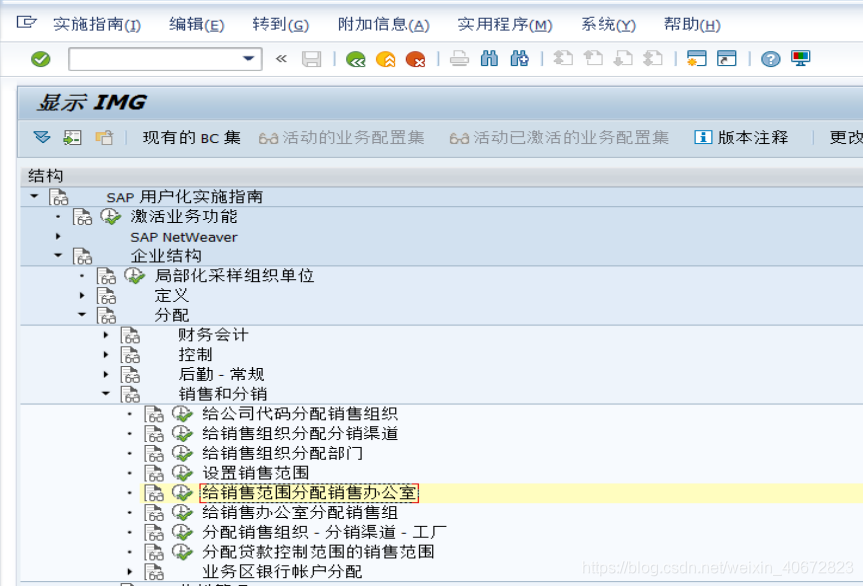The height and width of the screenshot is (586, 863).
Task: Execute activity icon for 给销售组织分配部门
Action: click(x=182, y=453)
